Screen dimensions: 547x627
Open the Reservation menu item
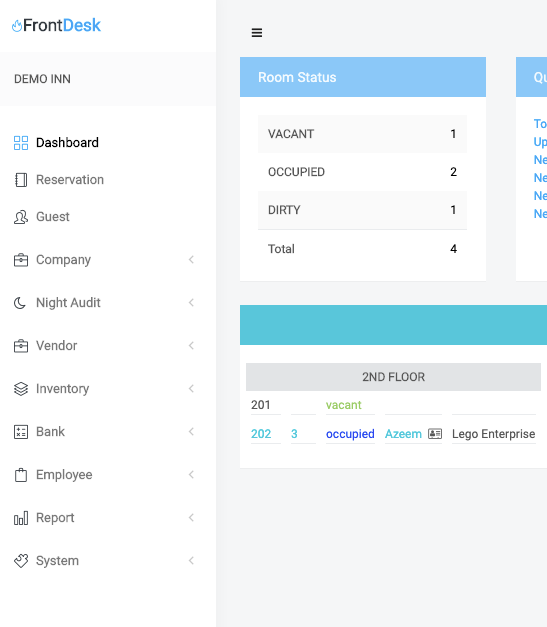click(x=70, y=180)
